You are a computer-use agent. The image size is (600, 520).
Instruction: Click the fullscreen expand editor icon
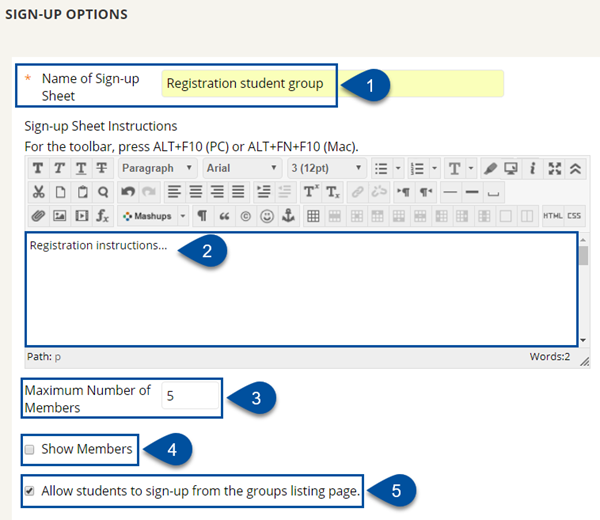tap(554, 168)
